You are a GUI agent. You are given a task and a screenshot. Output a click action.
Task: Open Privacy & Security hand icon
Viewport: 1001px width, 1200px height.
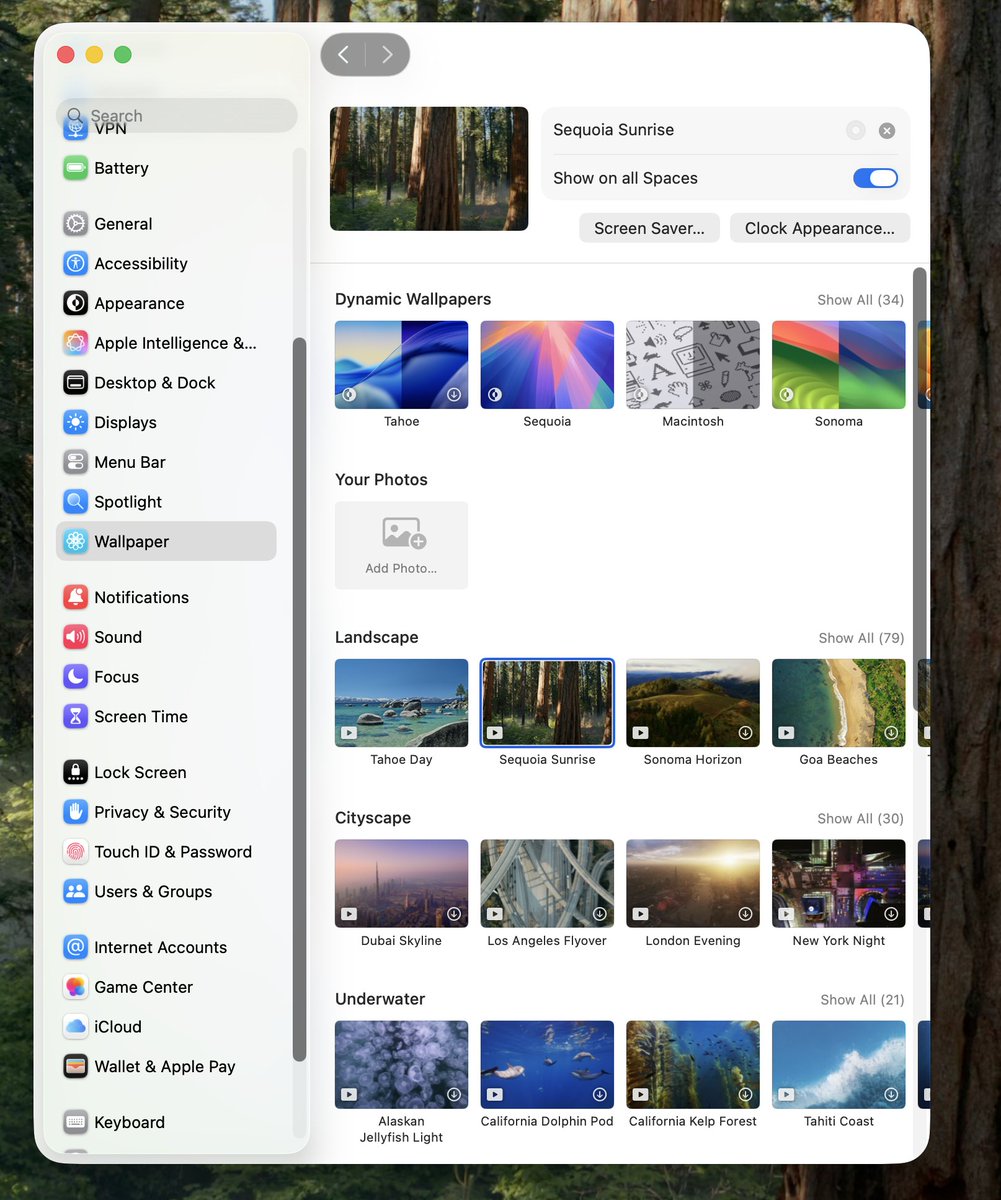(x=76, y=812)
